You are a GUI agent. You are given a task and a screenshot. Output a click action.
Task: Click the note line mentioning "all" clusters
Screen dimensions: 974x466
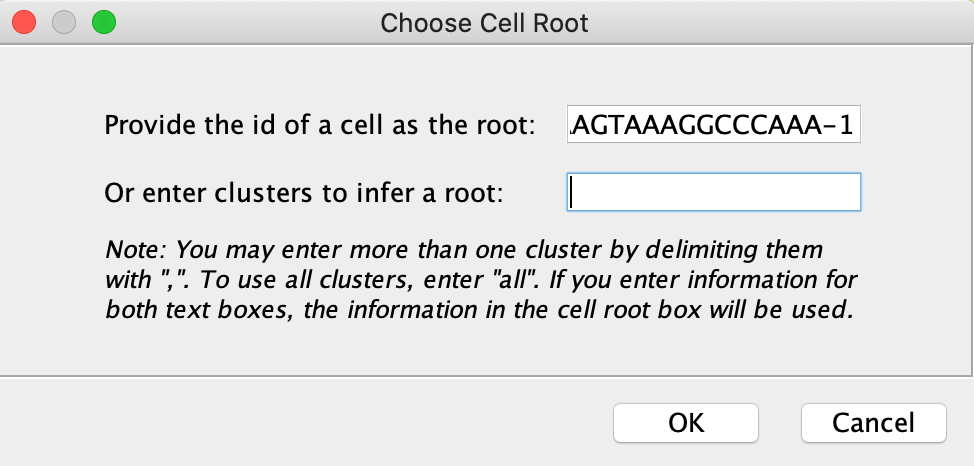coord(481,280)
